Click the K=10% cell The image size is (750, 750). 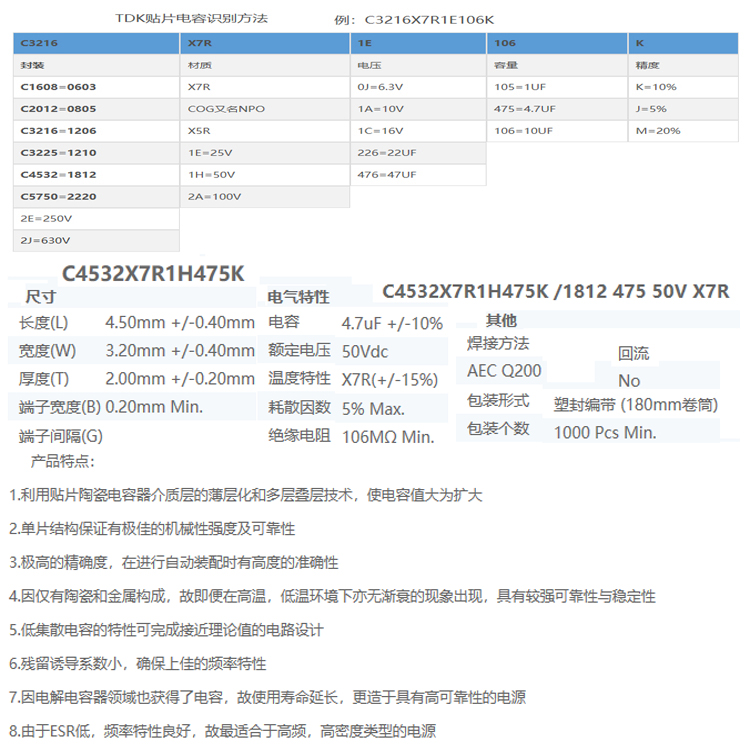tap(684, 87)
